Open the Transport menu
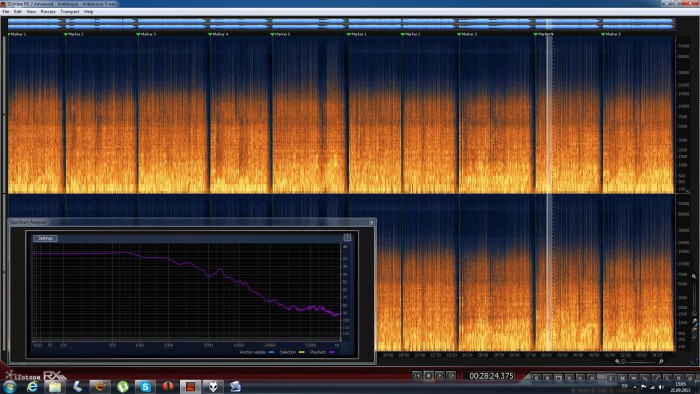The image size is (700, 394). pos(70,12)
